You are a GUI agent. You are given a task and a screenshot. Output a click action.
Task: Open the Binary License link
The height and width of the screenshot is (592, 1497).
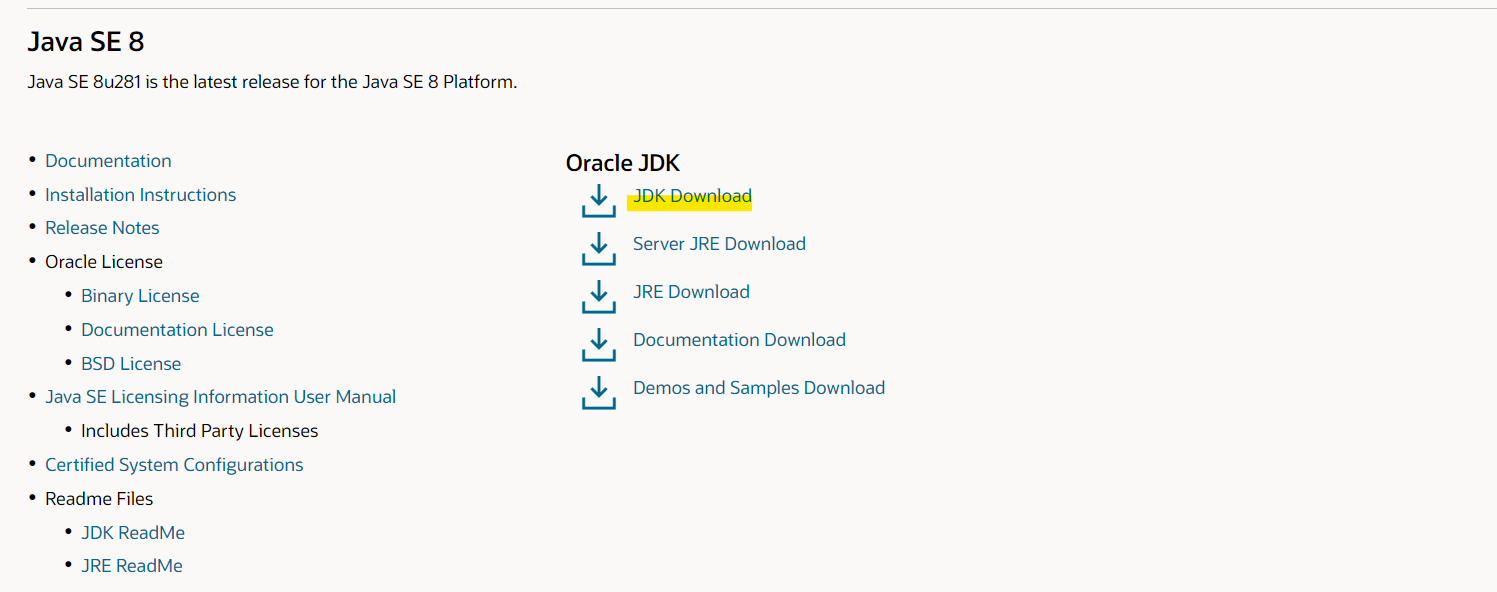[x=140, y=296]
